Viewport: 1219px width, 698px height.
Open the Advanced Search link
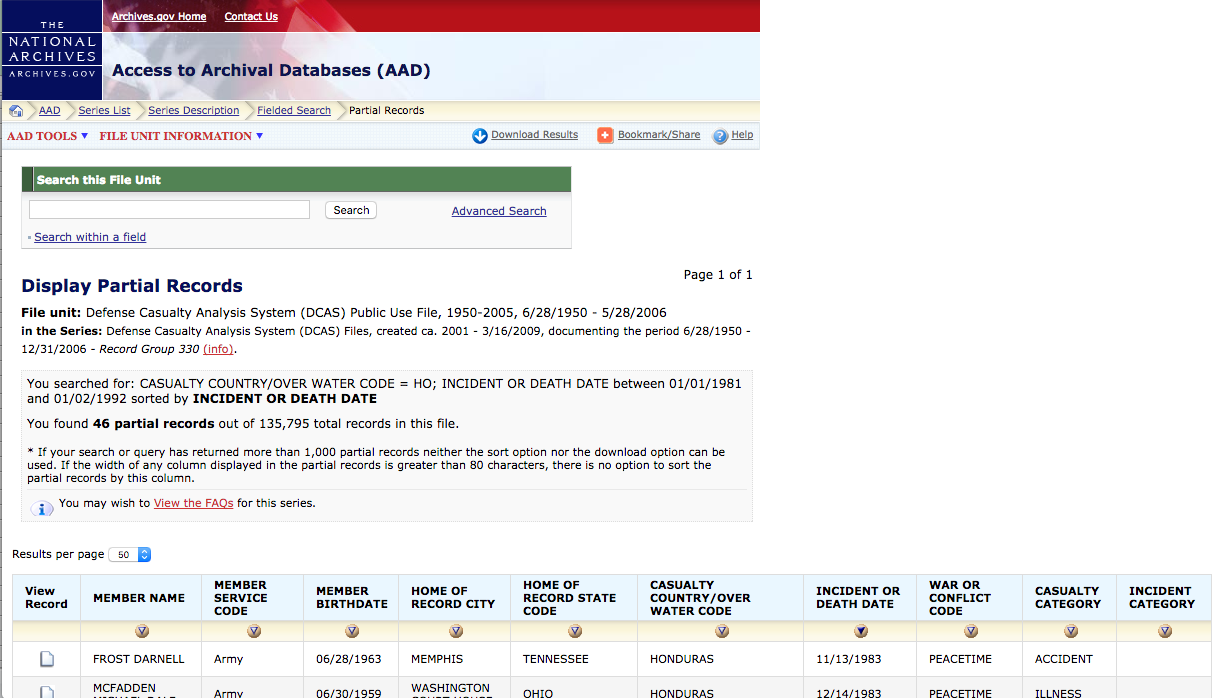click(x=498, y=211)
